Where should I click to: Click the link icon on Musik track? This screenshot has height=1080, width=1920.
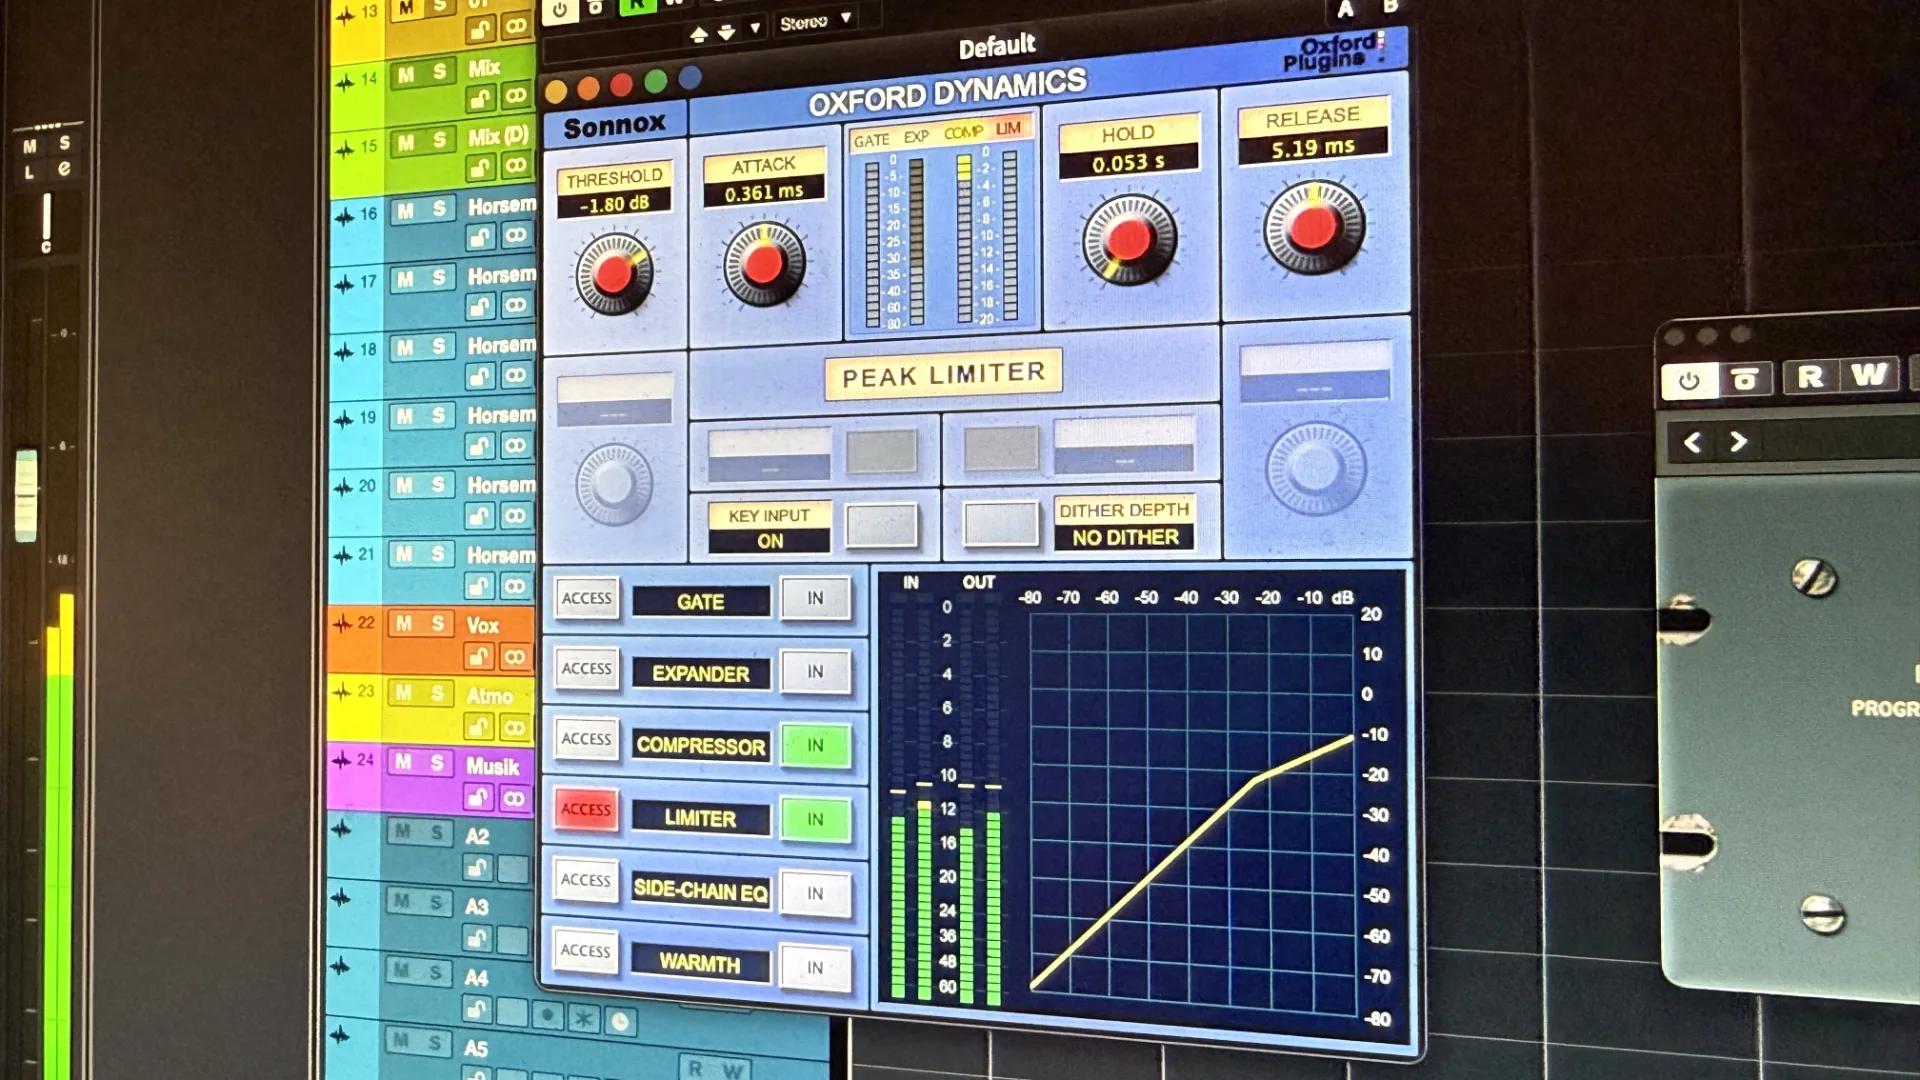pos(514,799)
